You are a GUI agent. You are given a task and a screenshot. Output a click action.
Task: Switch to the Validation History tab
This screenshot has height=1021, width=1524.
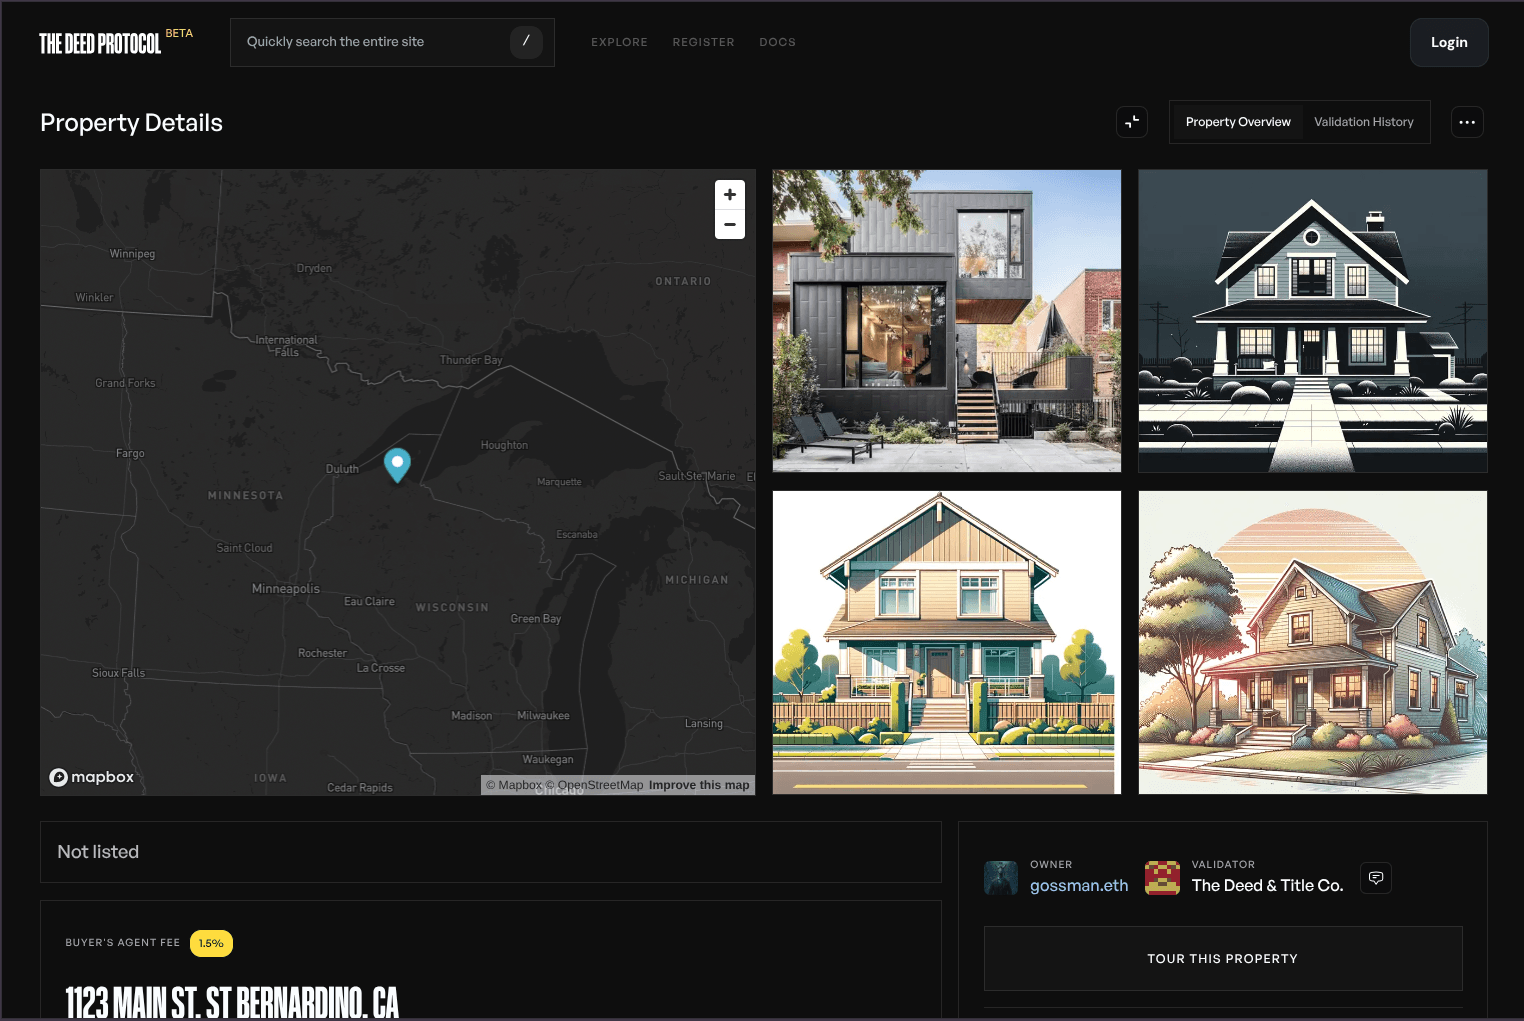1363,122
